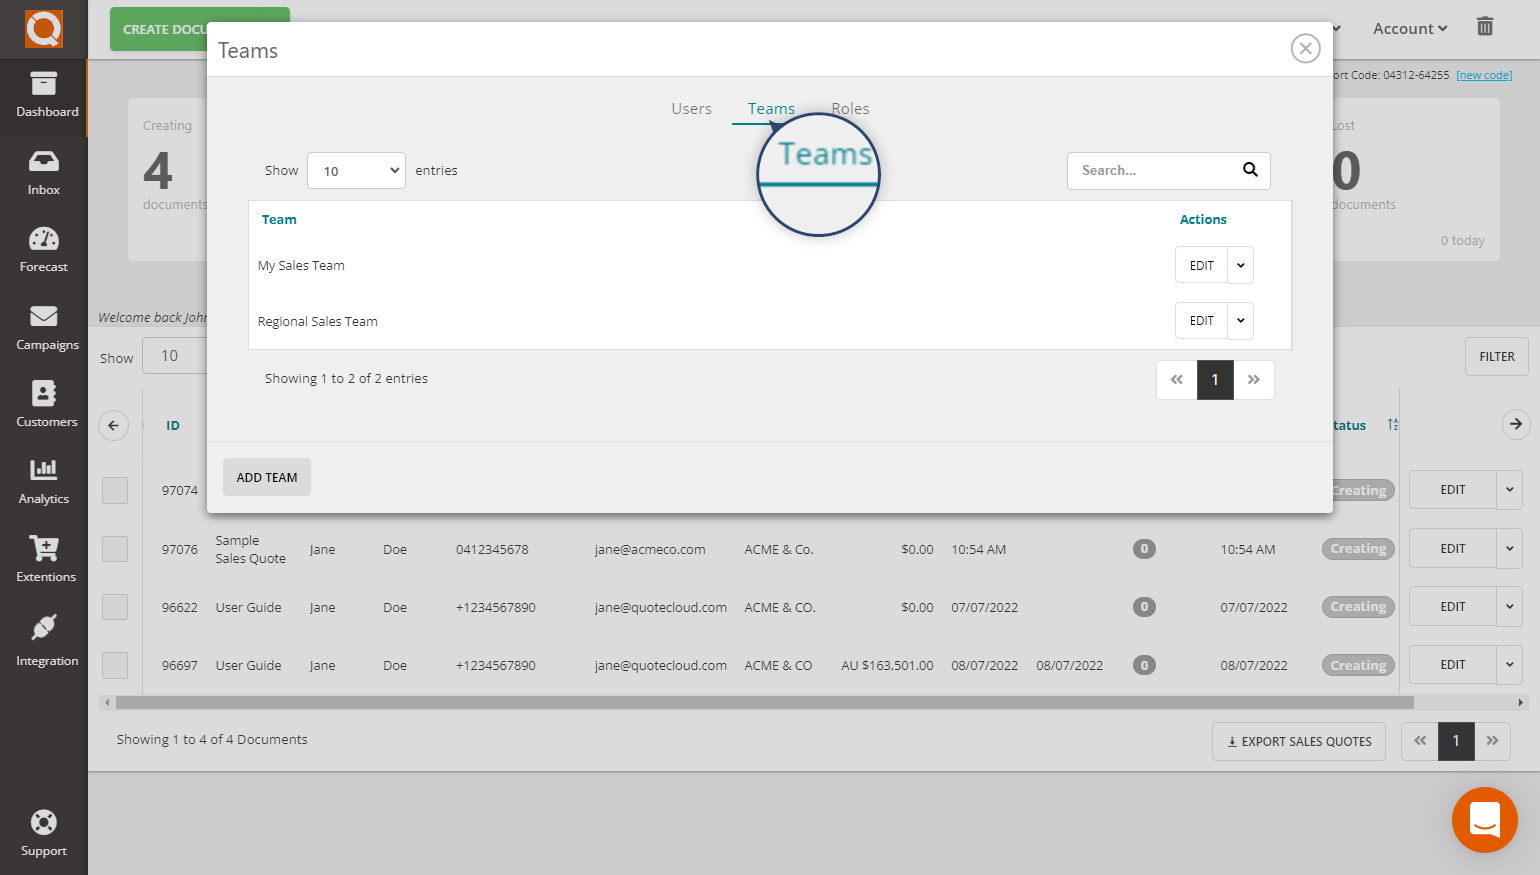
Task: Expand the Account dropdown menu
Action: (x=1409, y=28)
